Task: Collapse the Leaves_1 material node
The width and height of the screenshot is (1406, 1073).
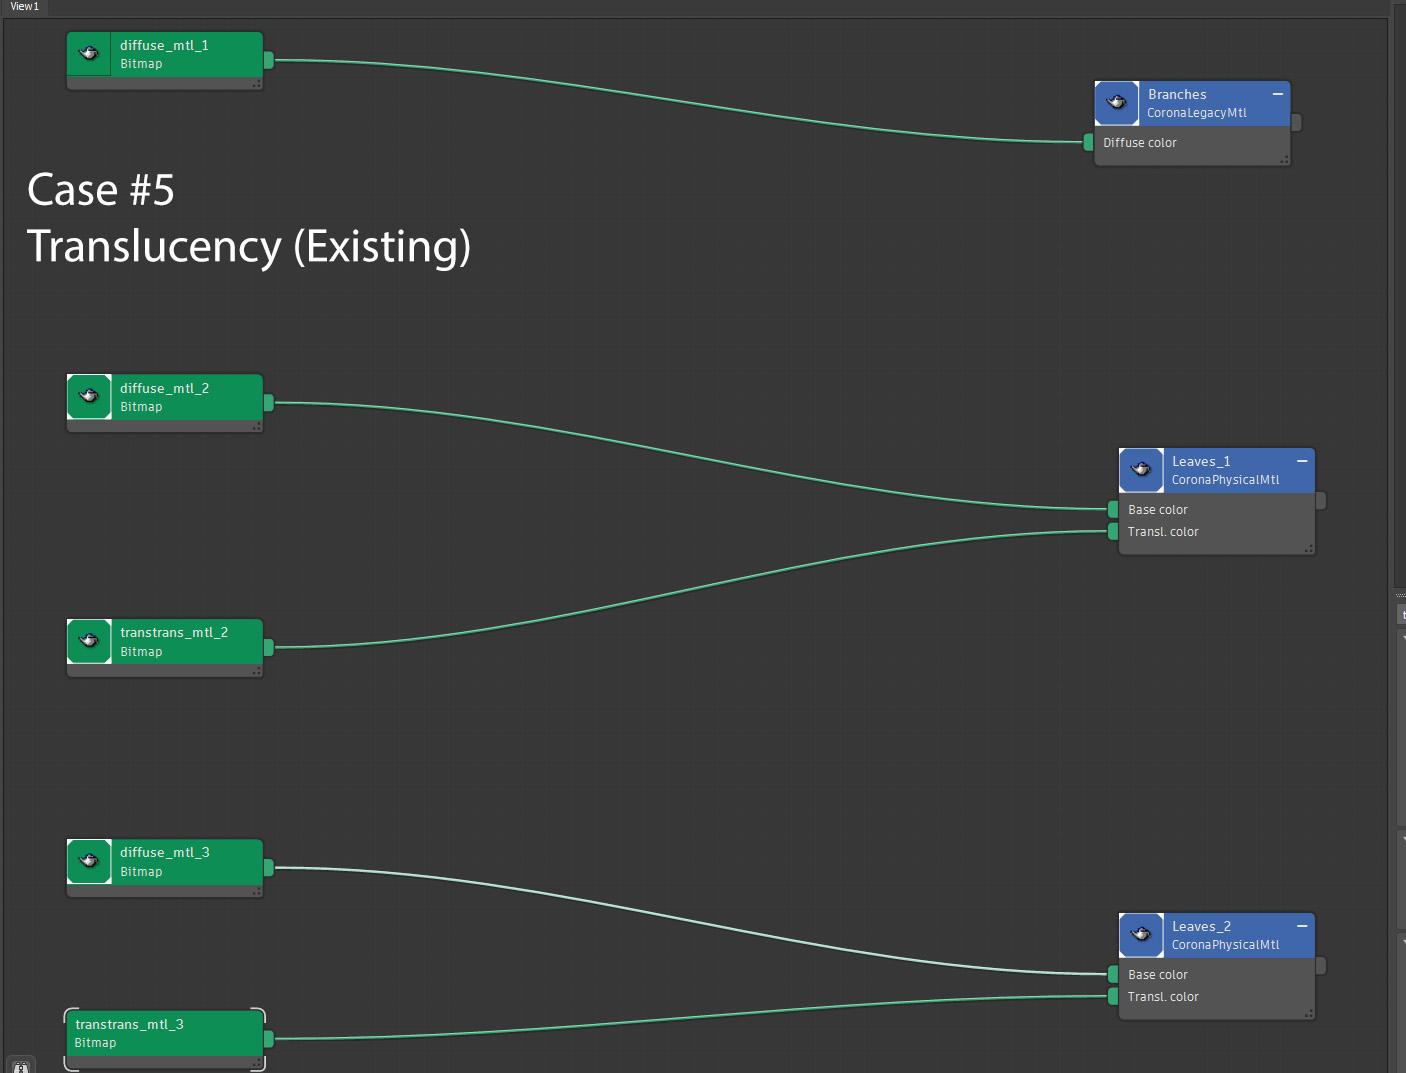Action: (x=1302, y=461)
